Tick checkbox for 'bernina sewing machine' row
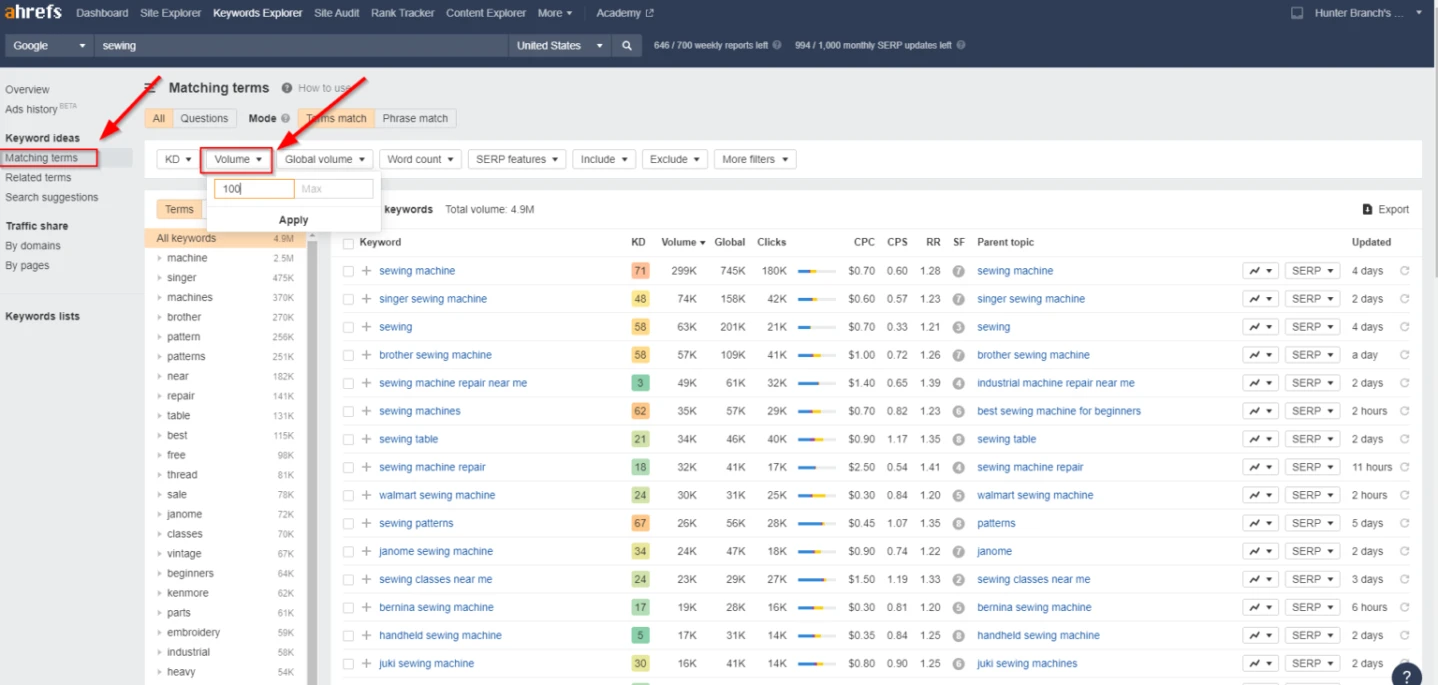 tap(348, 607)
